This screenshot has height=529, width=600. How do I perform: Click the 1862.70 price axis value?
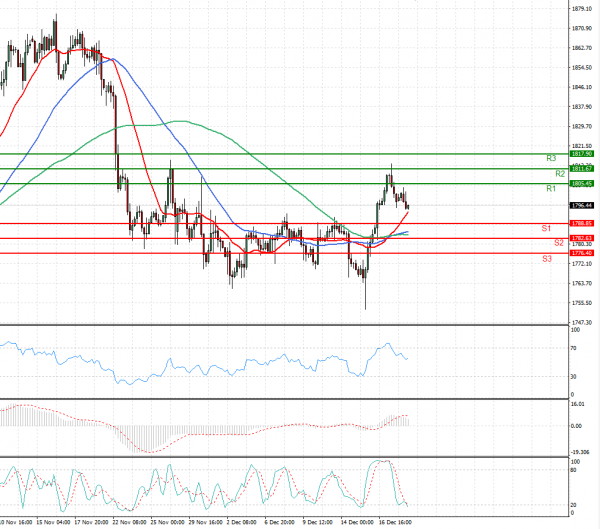pyautogui.click(x=582, y=48)
